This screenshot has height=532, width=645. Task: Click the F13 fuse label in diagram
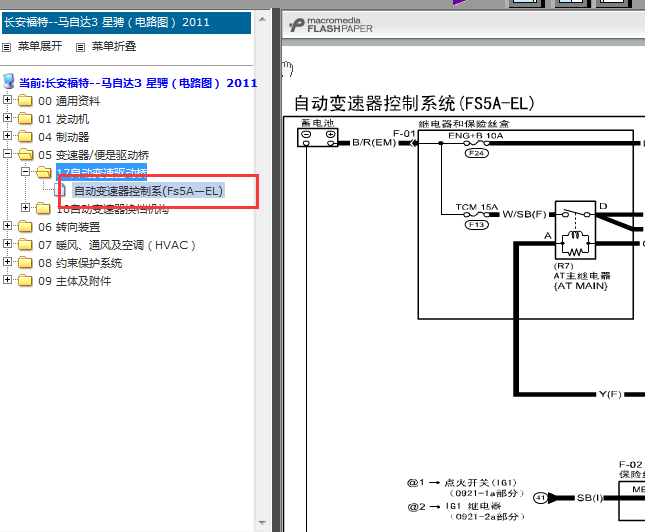tap(476, 225)
